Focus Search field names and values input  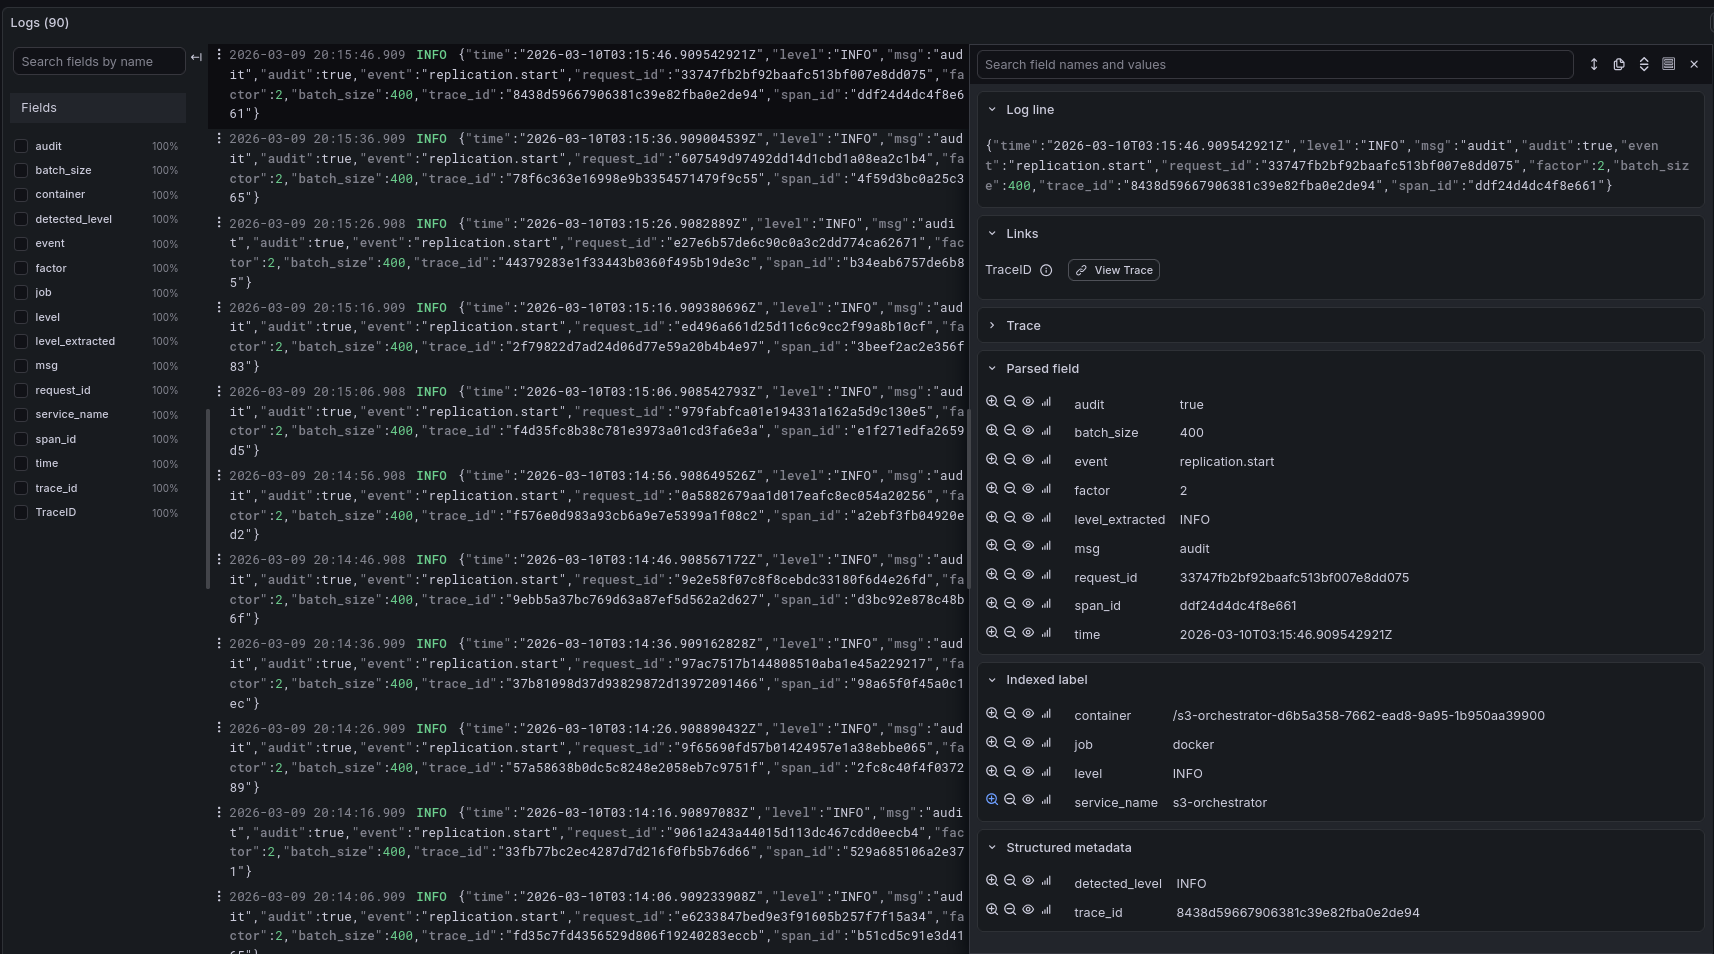[x=1275, y=64]
